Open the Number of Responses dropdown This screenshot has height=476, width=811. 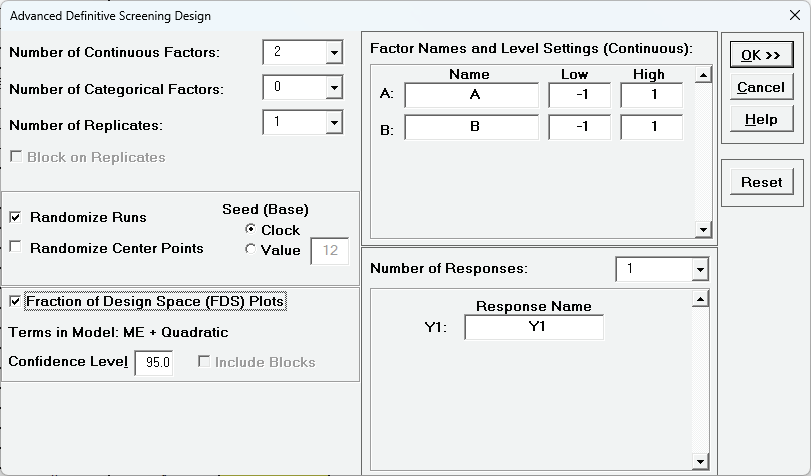point(699,270)
